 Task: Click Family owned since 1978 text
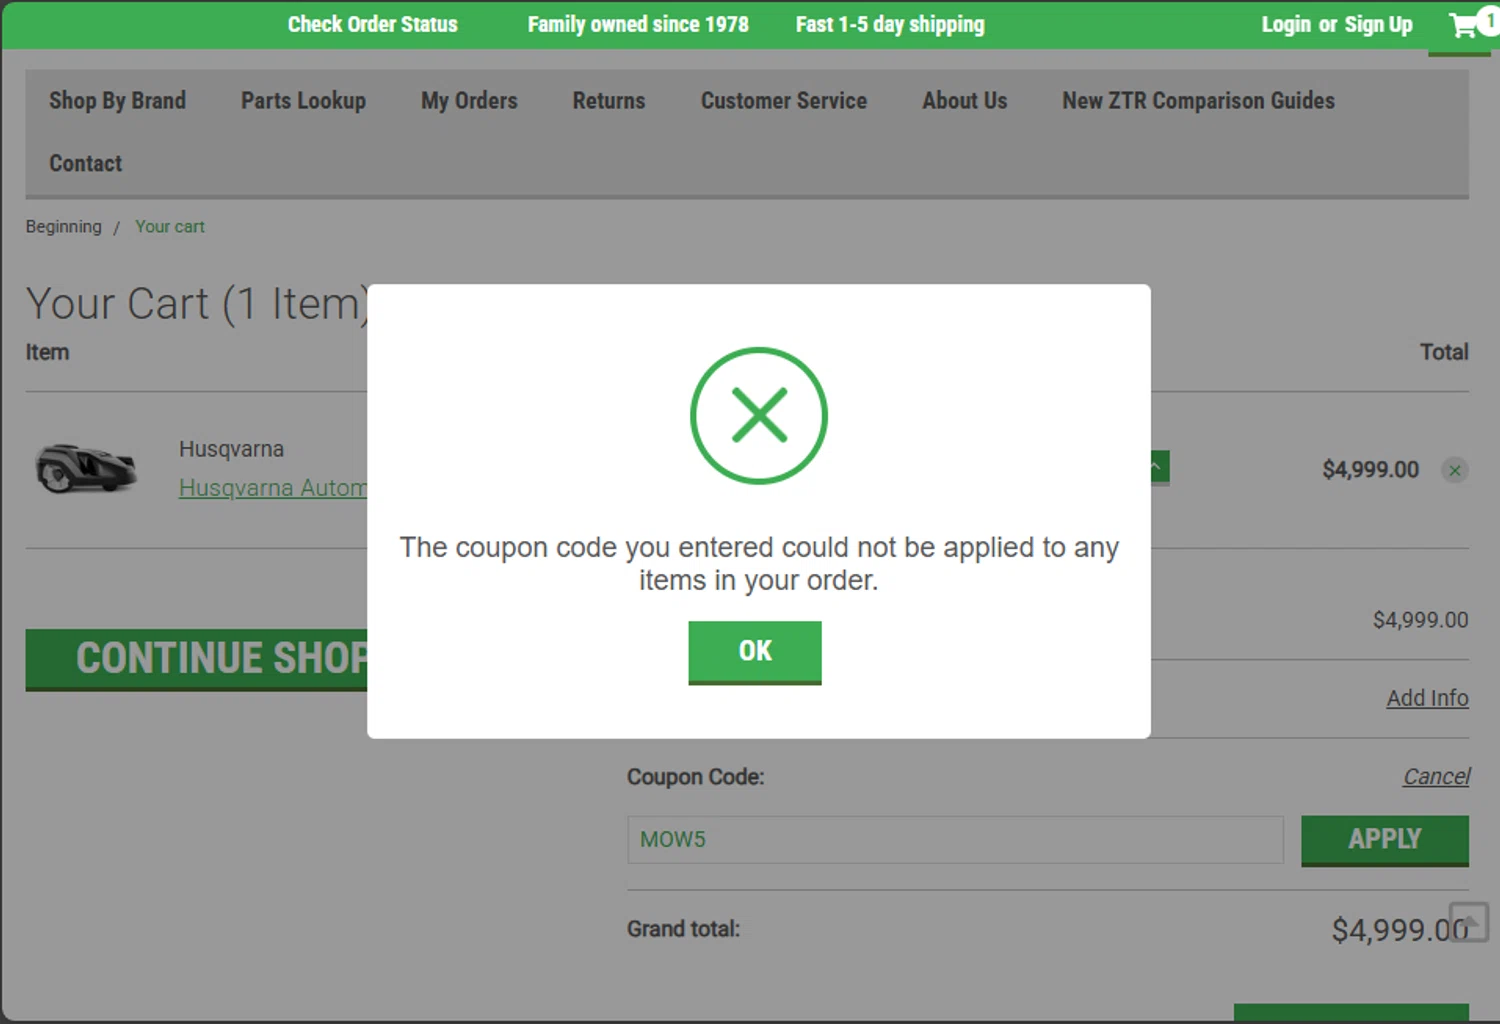638,24
